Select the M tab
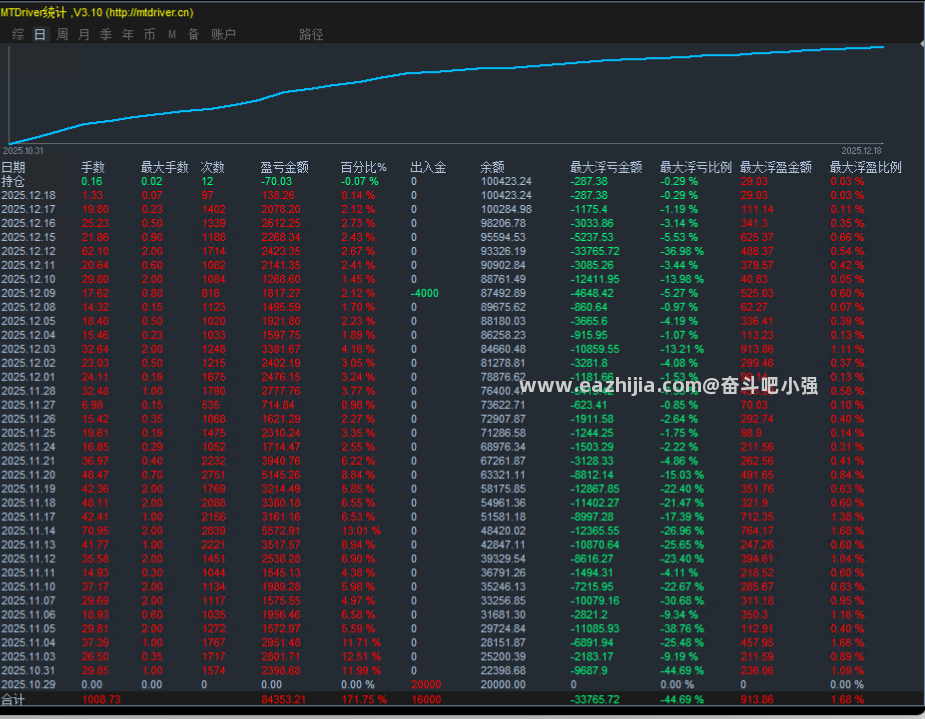 172,34
